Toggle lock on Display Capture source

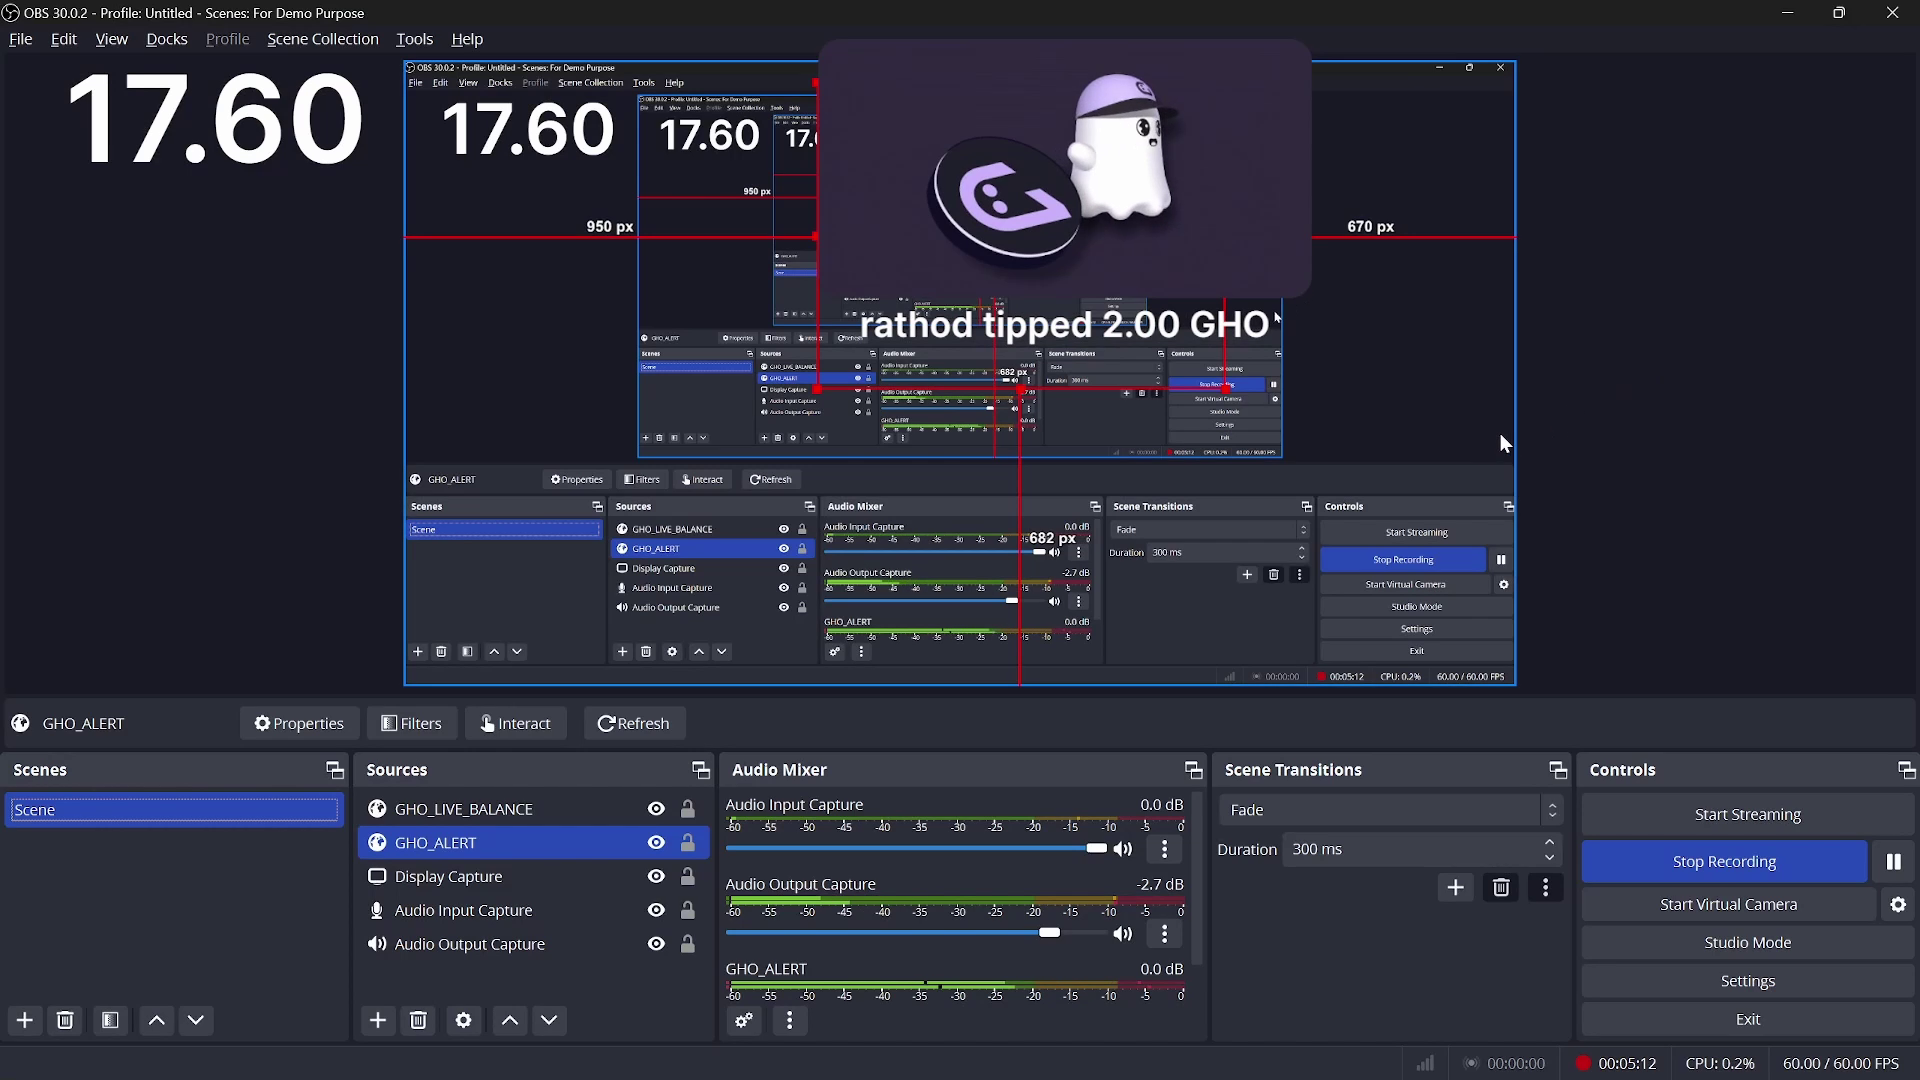tap(688, 877)
